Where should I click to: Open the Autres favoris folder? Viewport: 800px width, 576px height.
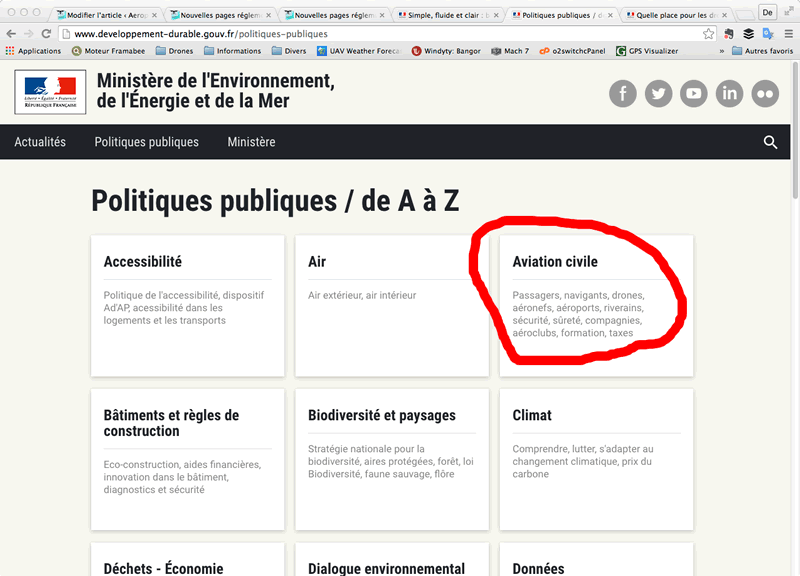pyautogui.click(x=763, y=51)
